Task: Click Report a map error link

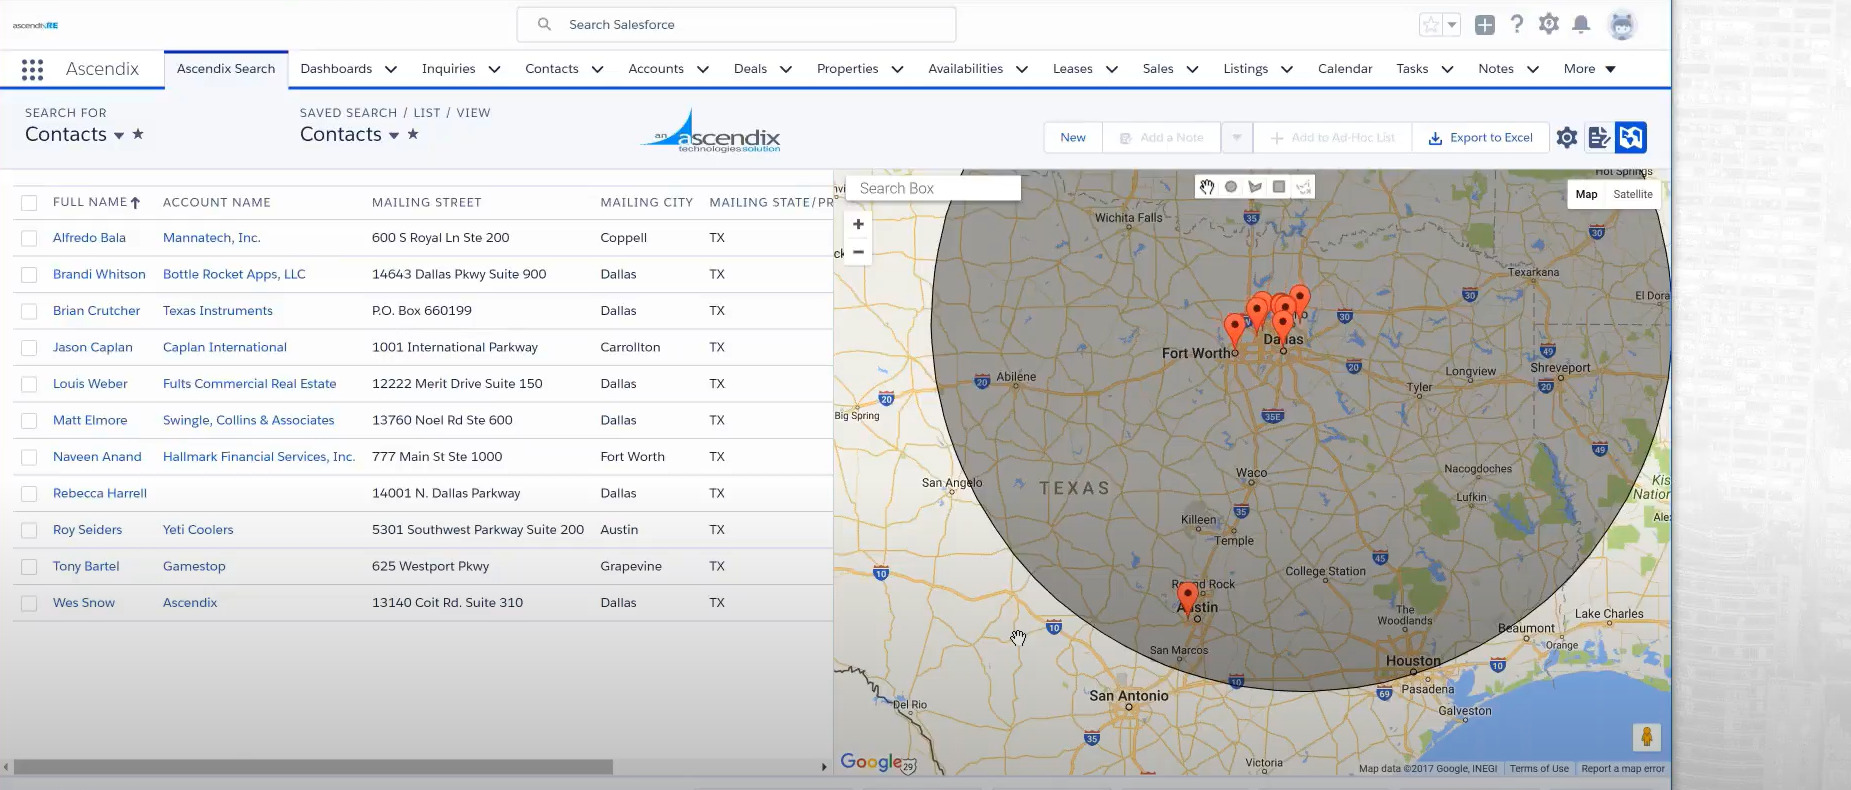Action: click(x=1623, y=769)
